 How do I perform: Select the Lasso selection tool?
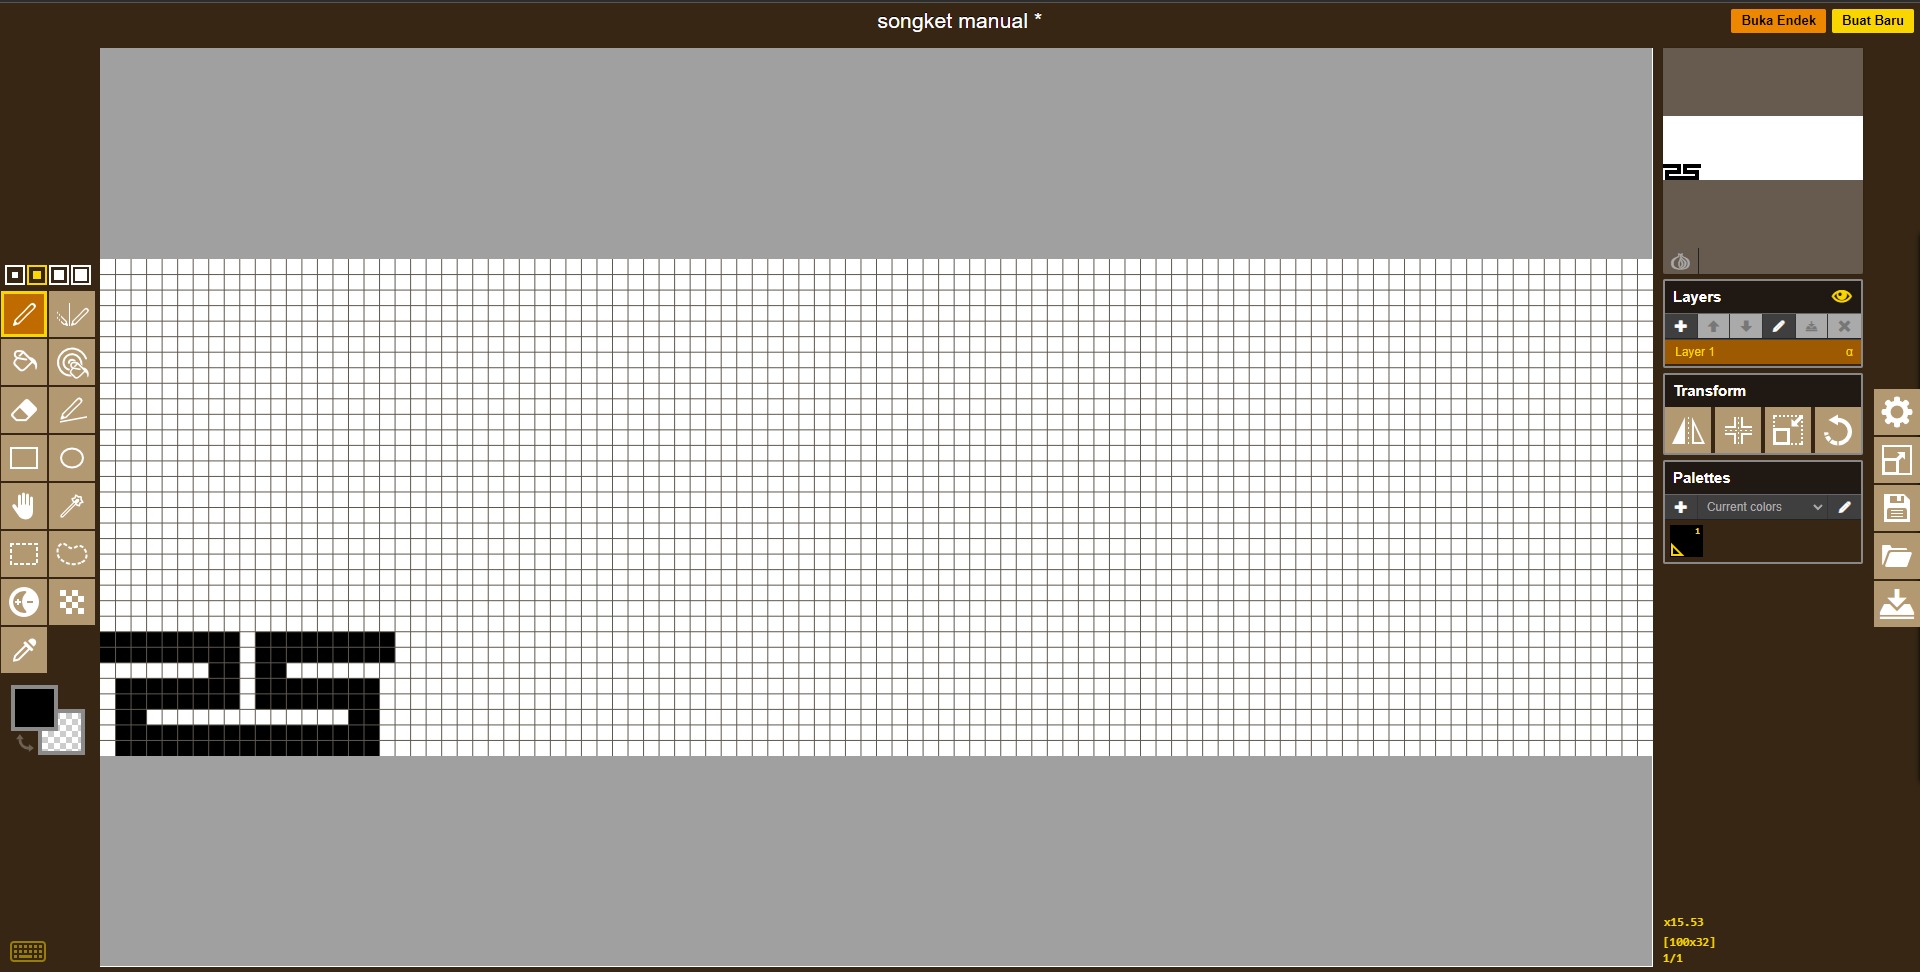click(x=72, y=554)
